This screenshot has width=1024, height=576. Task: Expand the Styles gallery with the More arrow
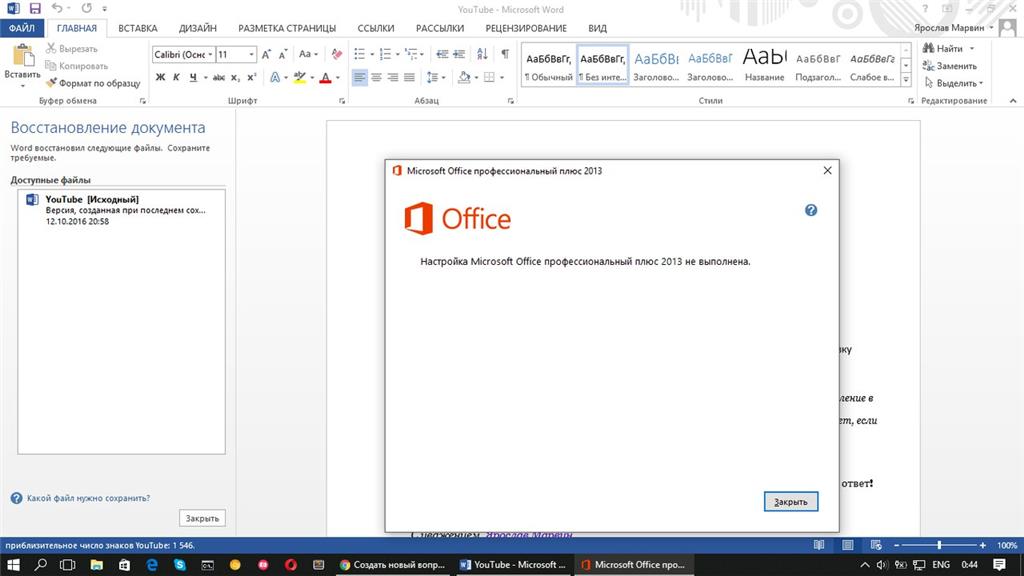tap(906, 80)
